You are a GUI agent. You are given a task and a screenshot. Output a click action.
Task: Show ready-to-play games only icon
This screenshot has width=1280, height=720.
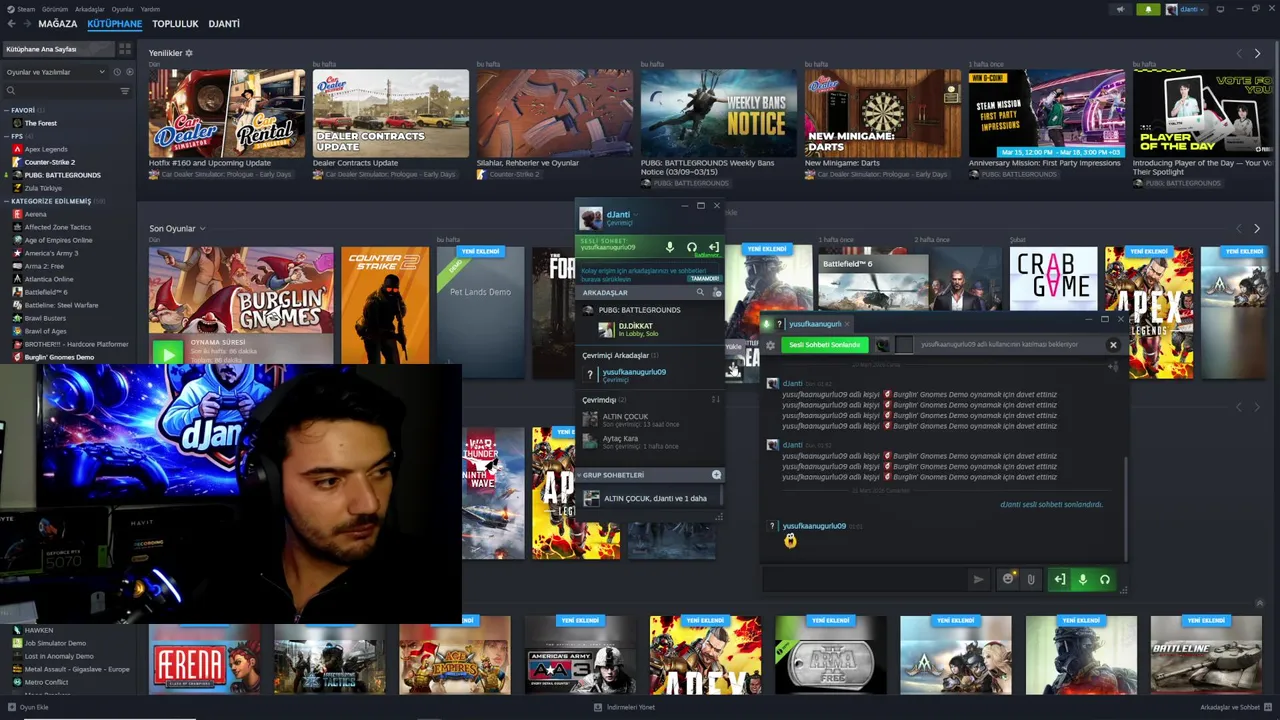pos(128,72)
